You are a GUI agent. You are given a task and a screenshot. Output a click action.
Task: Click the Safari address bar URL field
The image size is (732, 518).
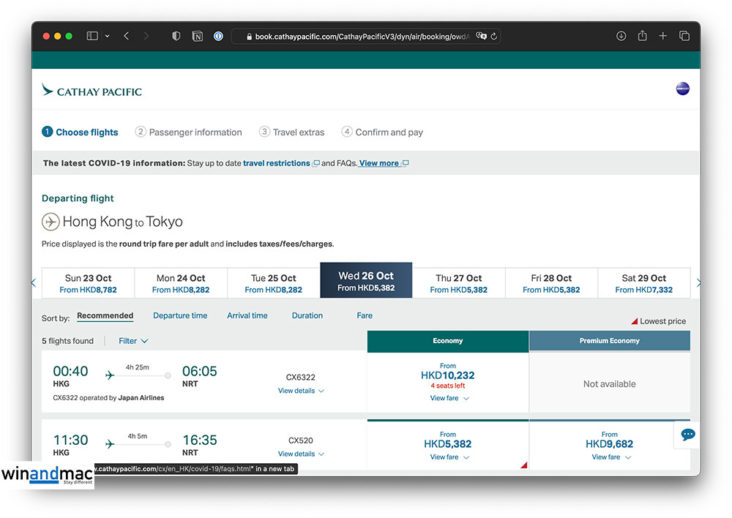point(360,36)
